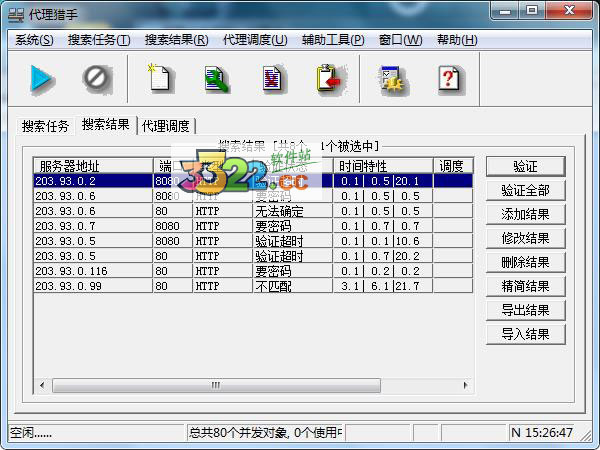Stop the task with the gray prohibit icon
Viewport: 600px width, 450px height.
(97, 79)
